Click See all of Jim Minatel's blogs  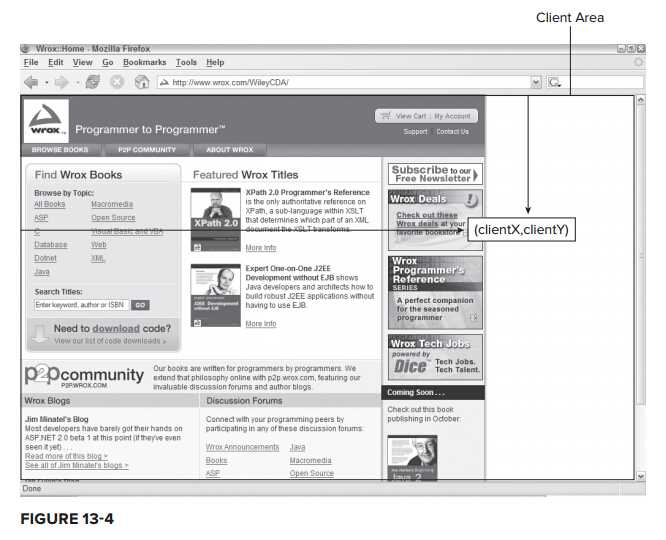pos(76,466)
